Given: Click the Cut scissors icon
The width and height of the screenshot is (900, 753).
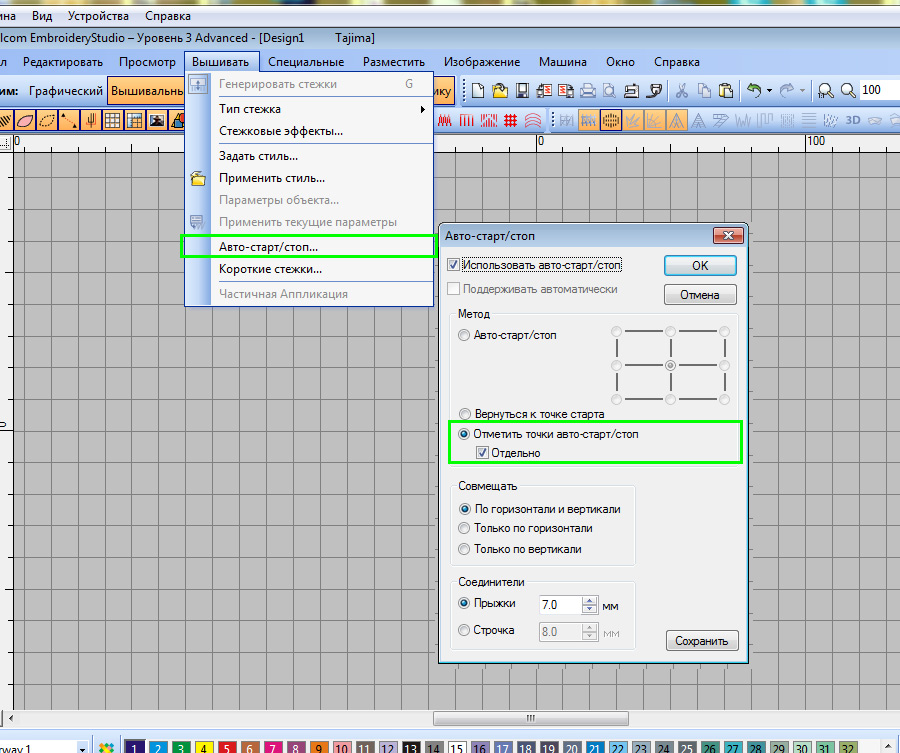Looking at the screenshot, I should click(681, 91).
